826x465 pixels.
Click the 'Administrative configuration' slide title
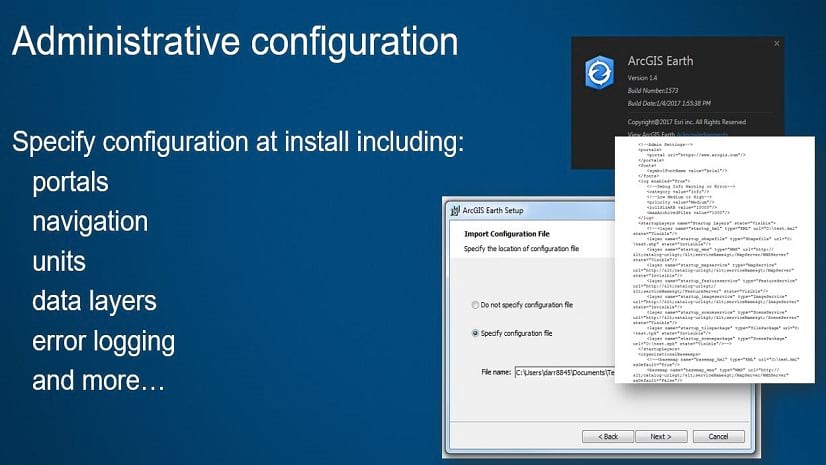click(x=235, y=42)
